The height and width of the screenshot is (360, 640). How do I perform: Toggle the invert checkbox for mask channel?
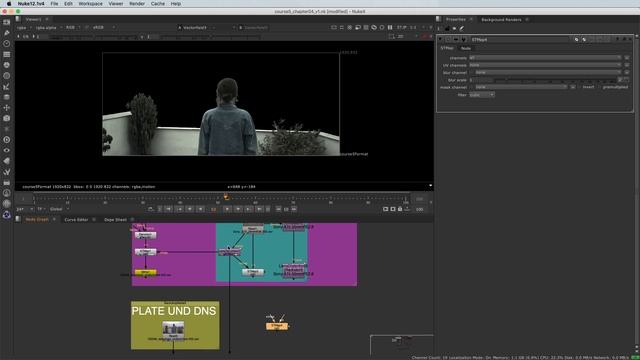coord(580,87)
